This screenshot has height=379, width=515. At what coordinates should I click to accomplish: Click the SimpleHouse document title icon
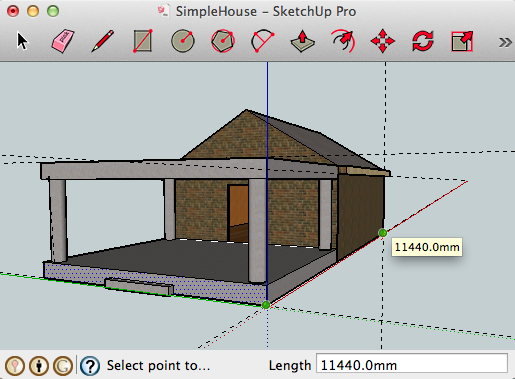point(163,11)
